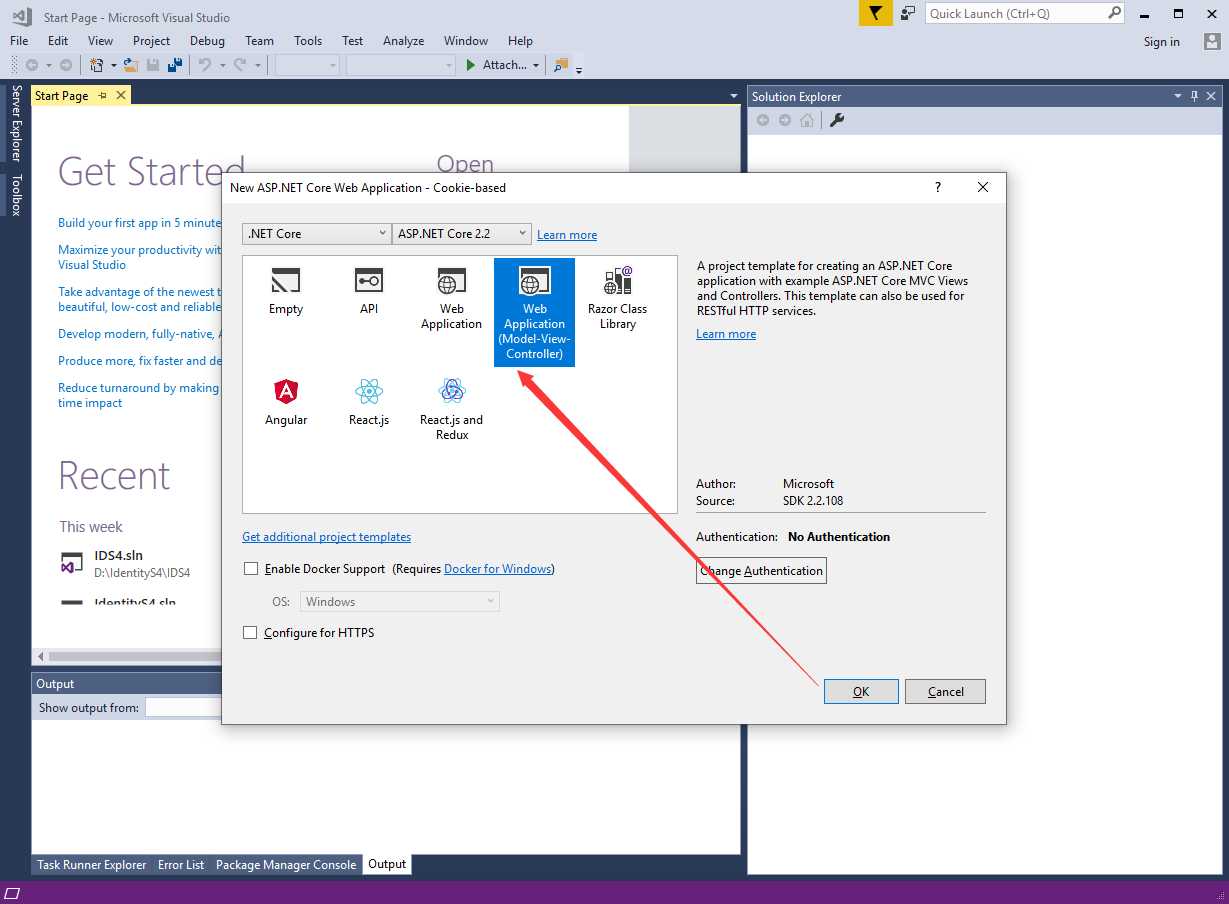Screen dimensions: 1229x904
Task: Choose the Razor Class Library template
Action: tap(617, 298)
